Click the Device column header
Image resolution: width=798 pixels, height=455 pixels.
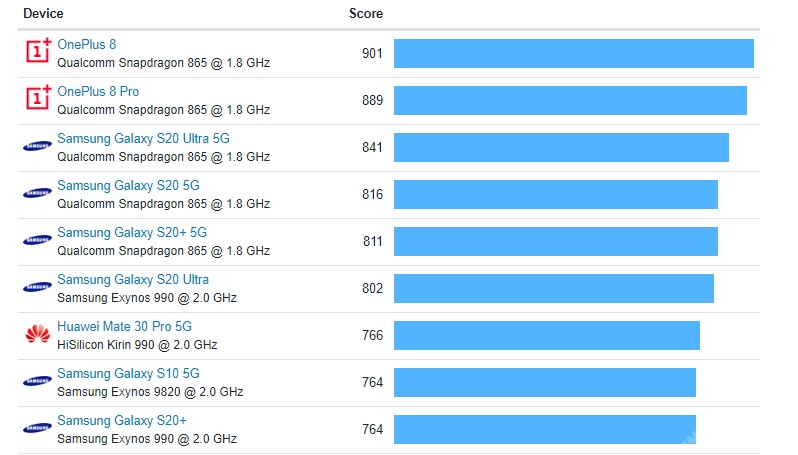coord(43,14)
